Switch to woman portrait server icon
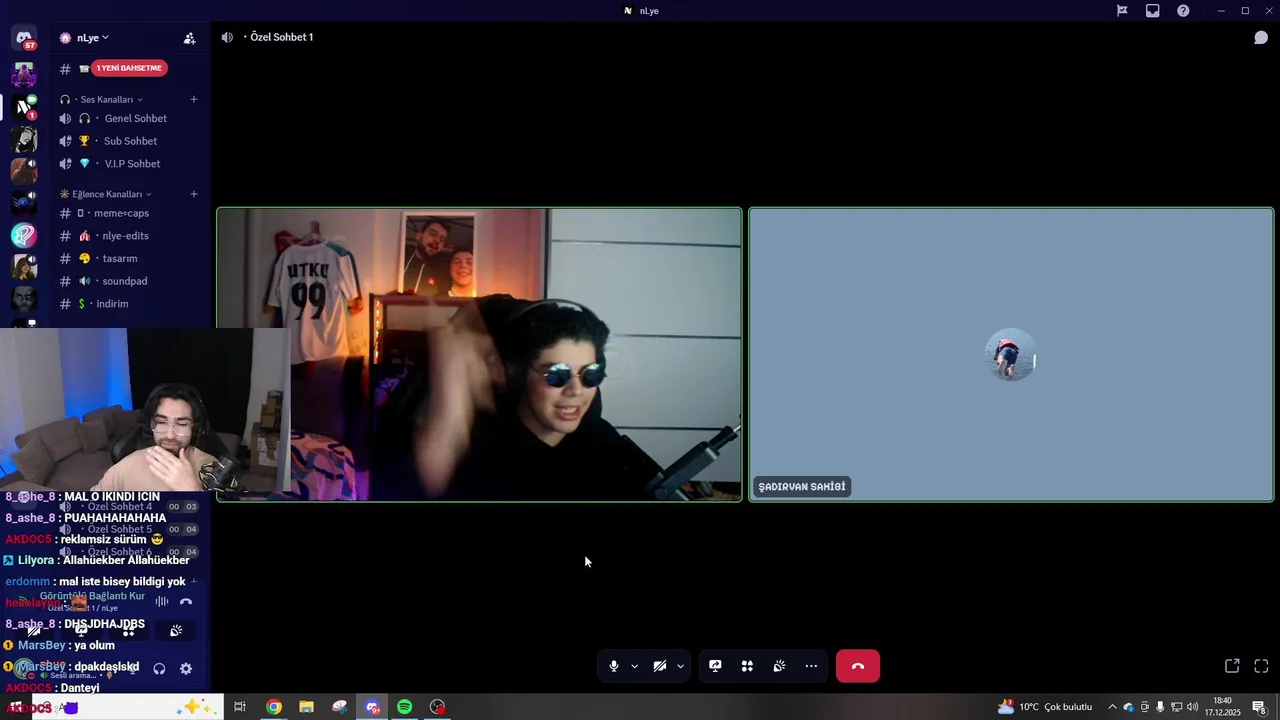The width and height of the screenshot is (1280, 720). pyautogui.click(x=24, y=268)
